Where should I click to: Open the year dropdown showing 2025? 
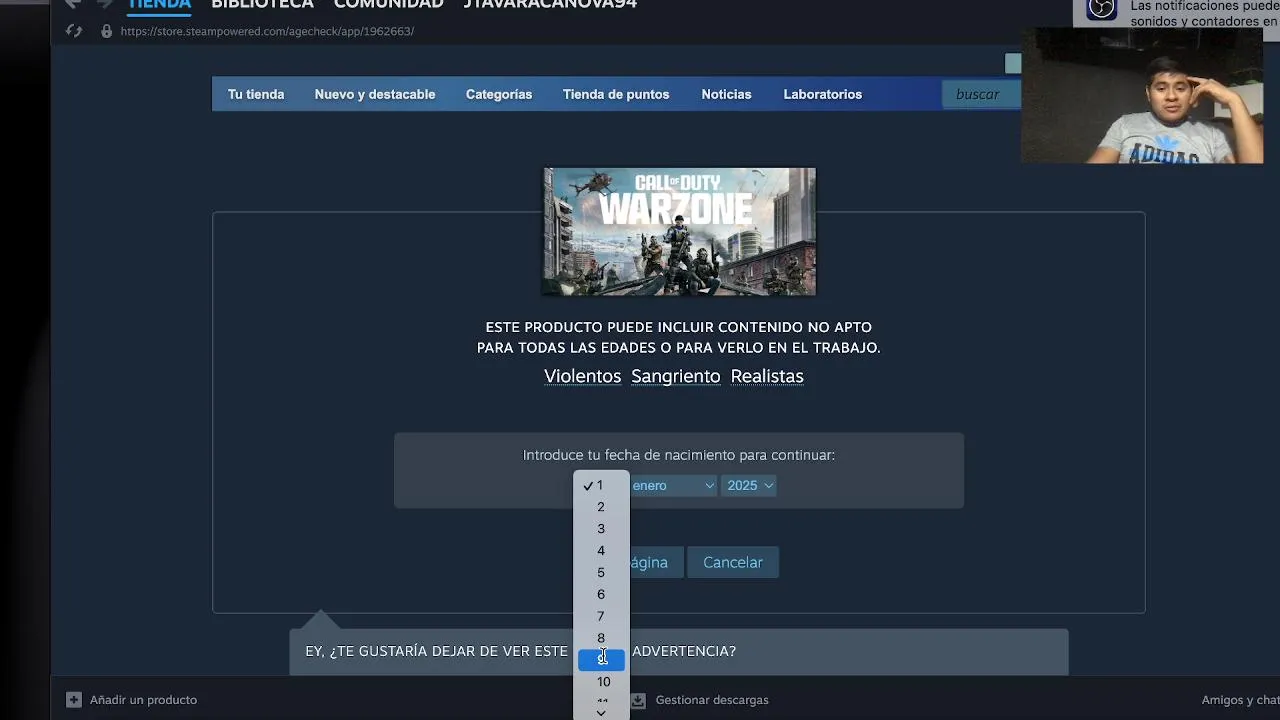750,485
